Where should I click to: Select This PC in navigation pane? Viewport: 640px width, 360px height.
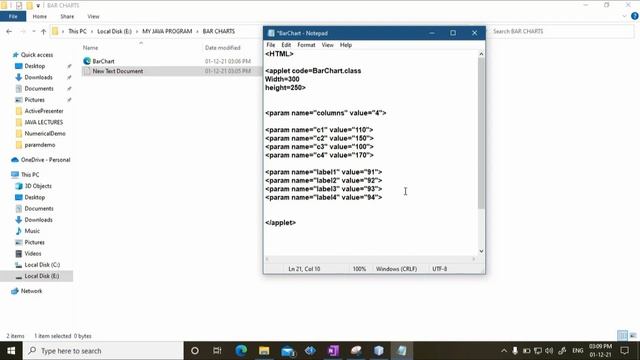[x=30, y=175]
